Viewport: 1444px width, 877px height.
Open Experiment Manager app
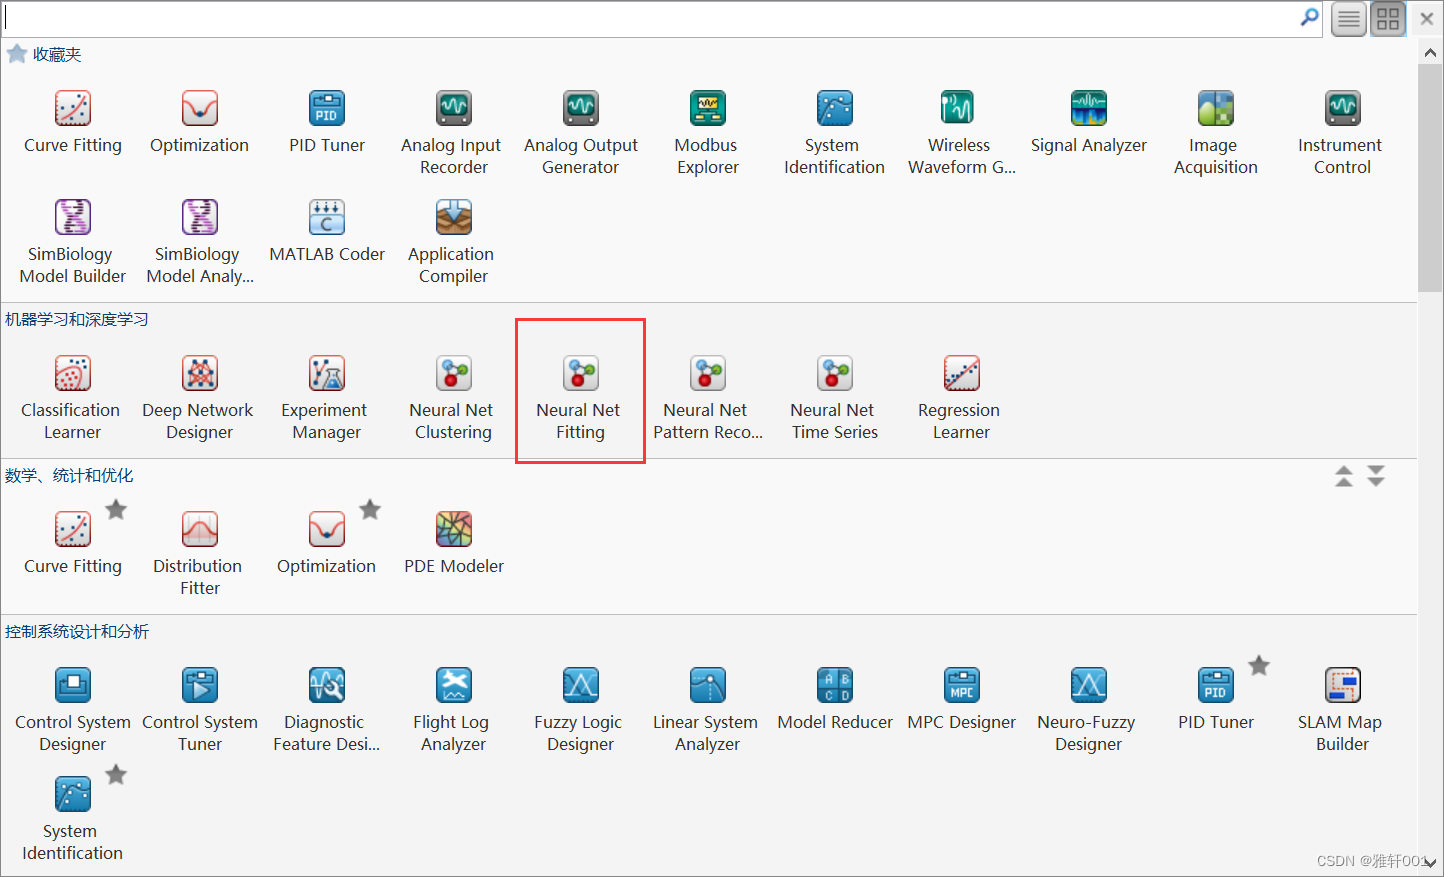[x=327, y=399]
